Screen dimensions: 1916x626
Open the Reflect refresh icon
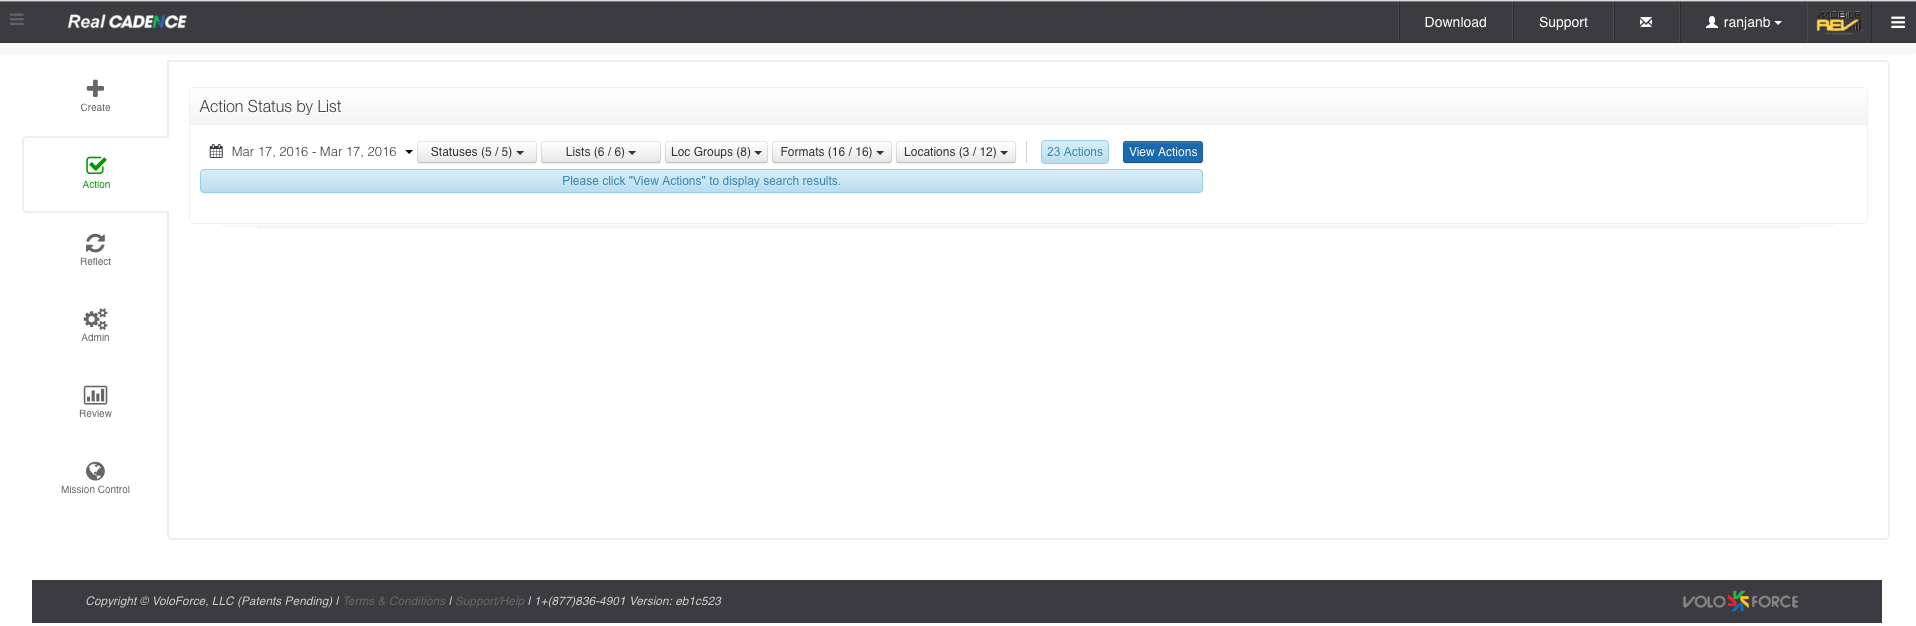coord(95,243)
